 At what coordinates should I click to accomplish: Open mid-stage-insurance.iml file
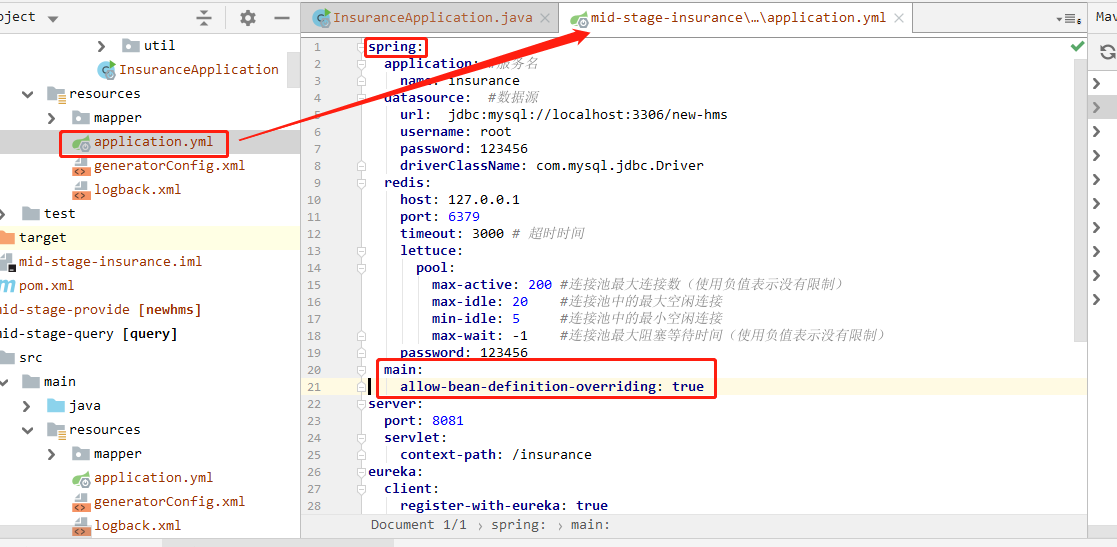pos(110,261)
